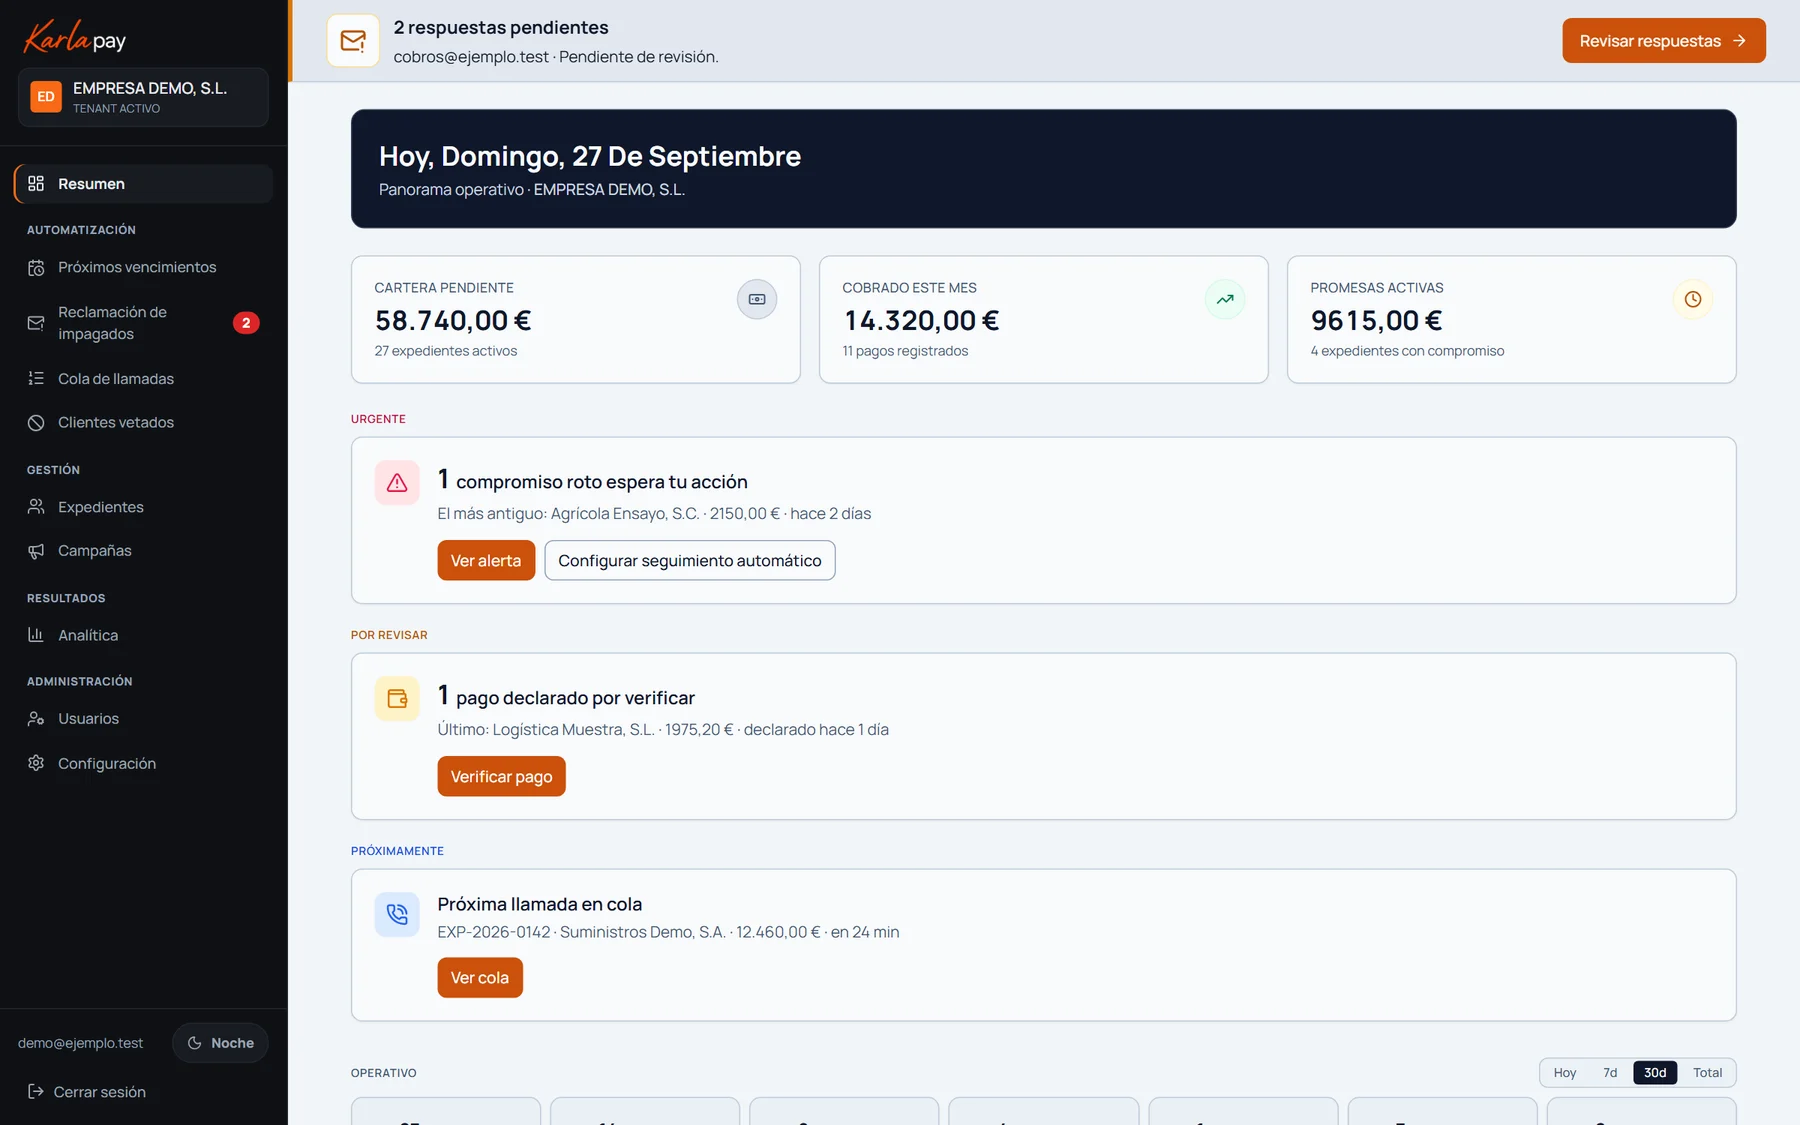Click the wallet icon in Por revisar card
This screenshot has height=1125, width=1800.
tap(397, 699)
